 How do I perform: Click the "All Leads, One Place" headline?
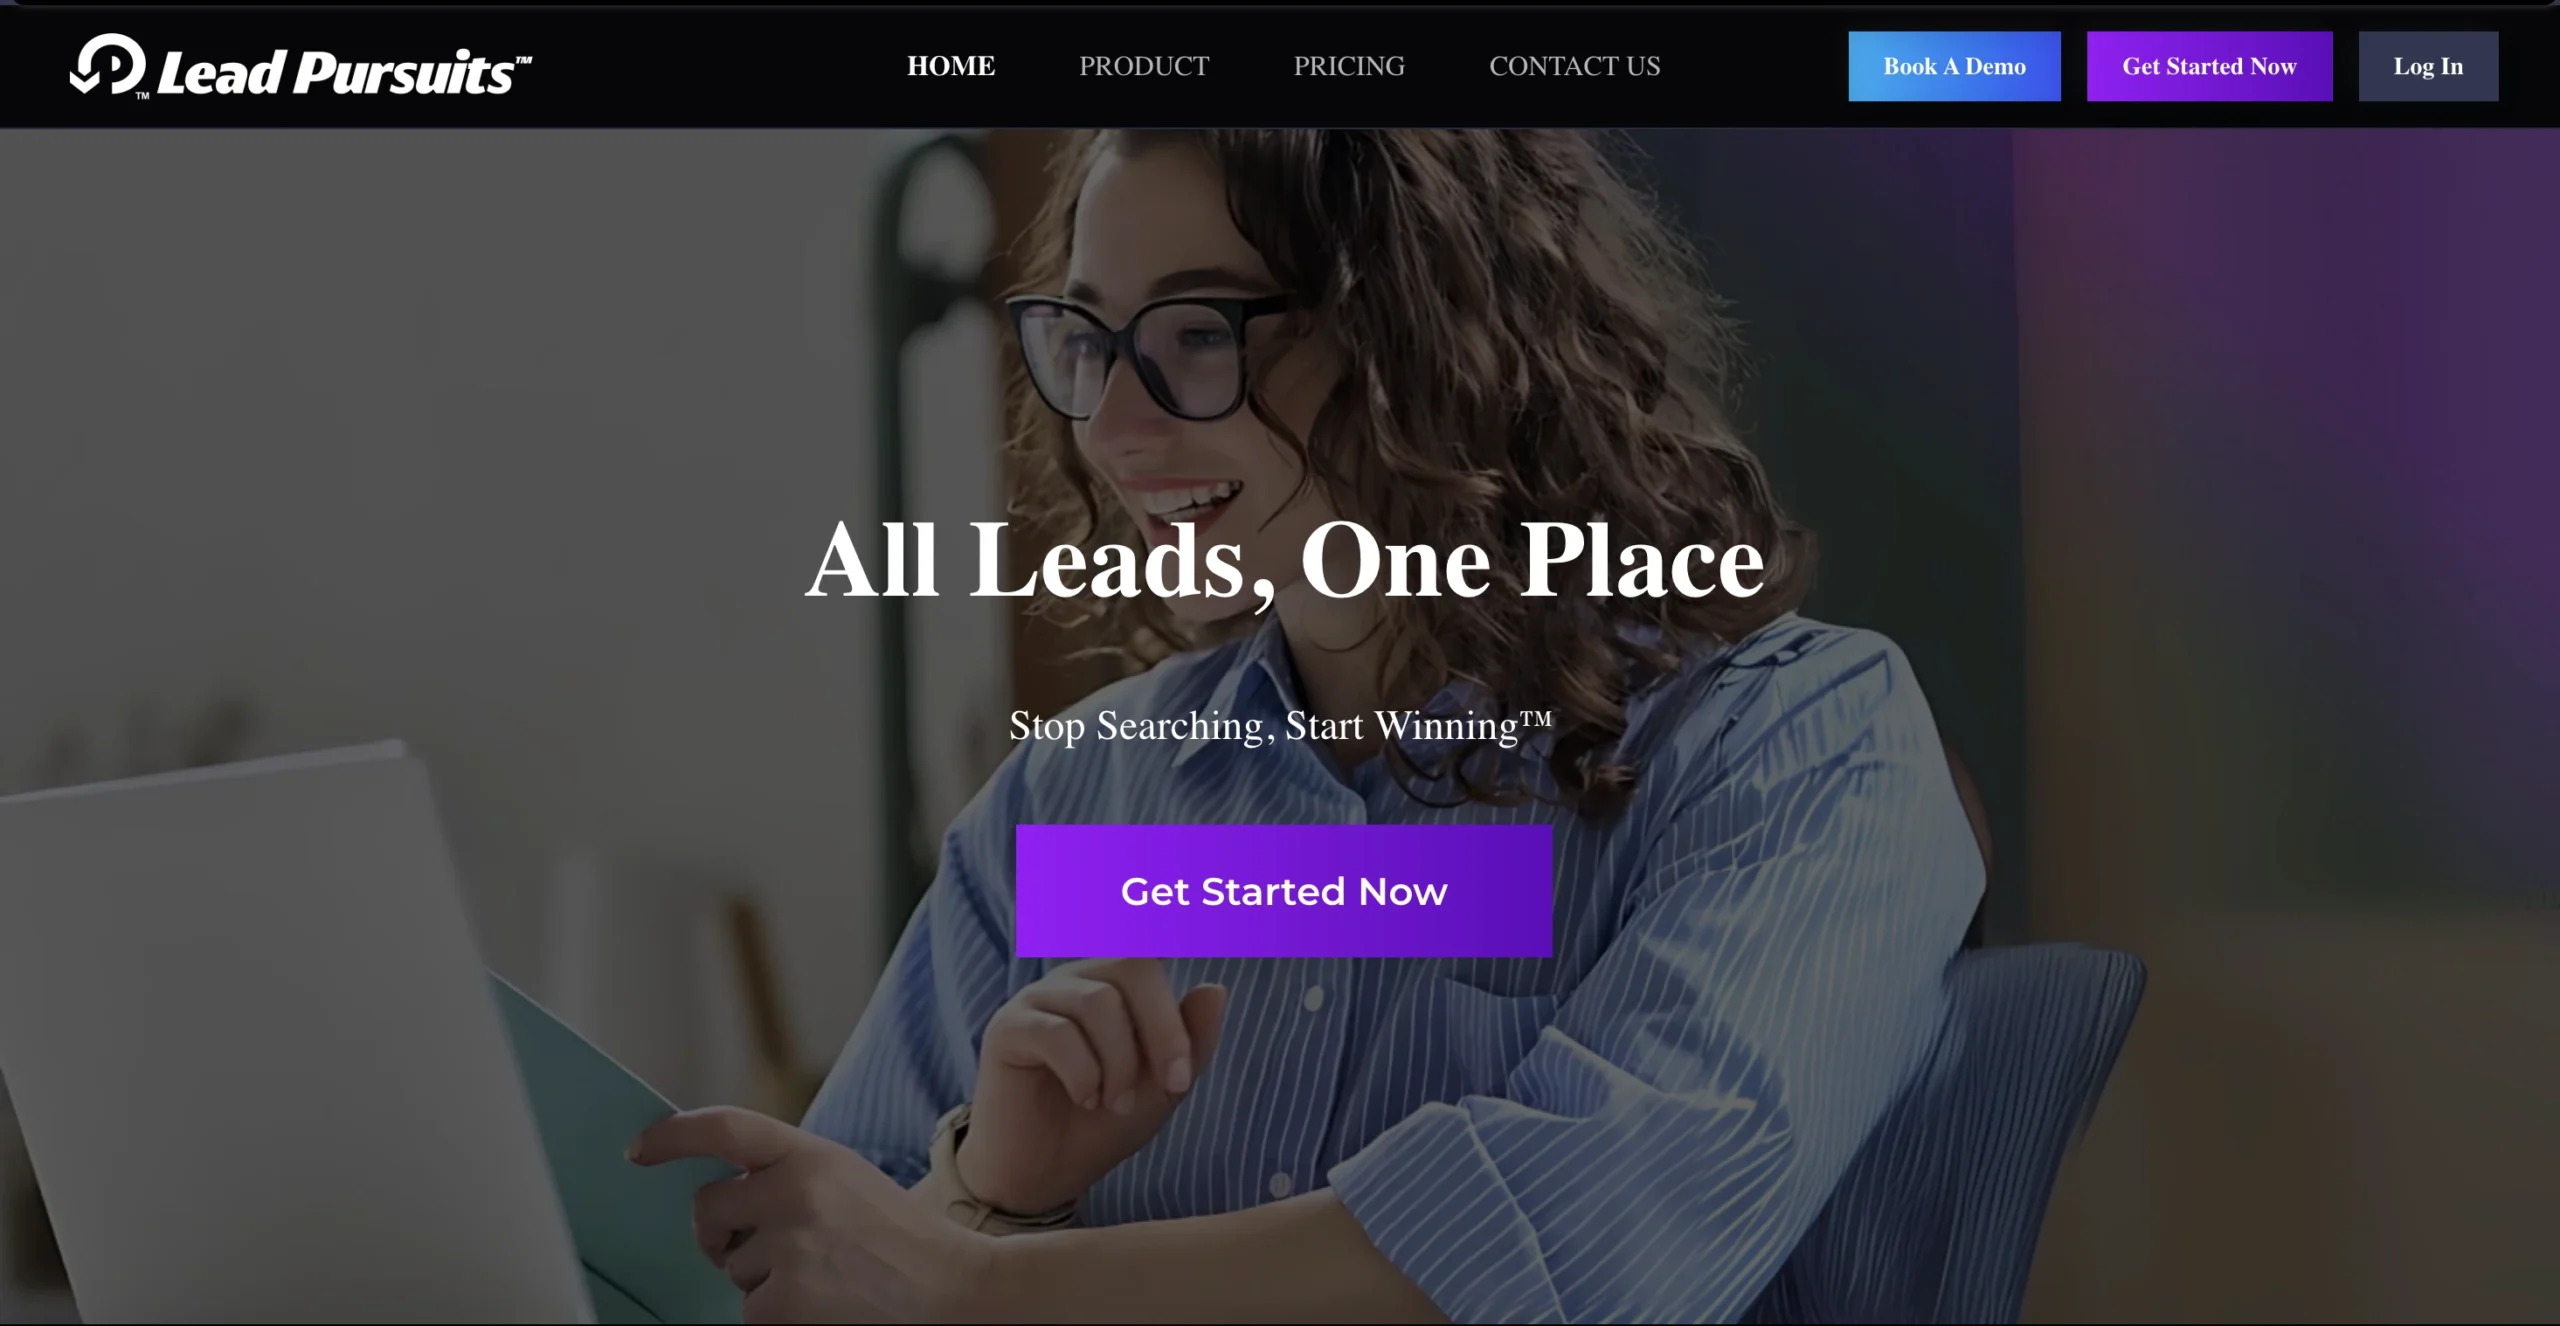[1284, 560]
